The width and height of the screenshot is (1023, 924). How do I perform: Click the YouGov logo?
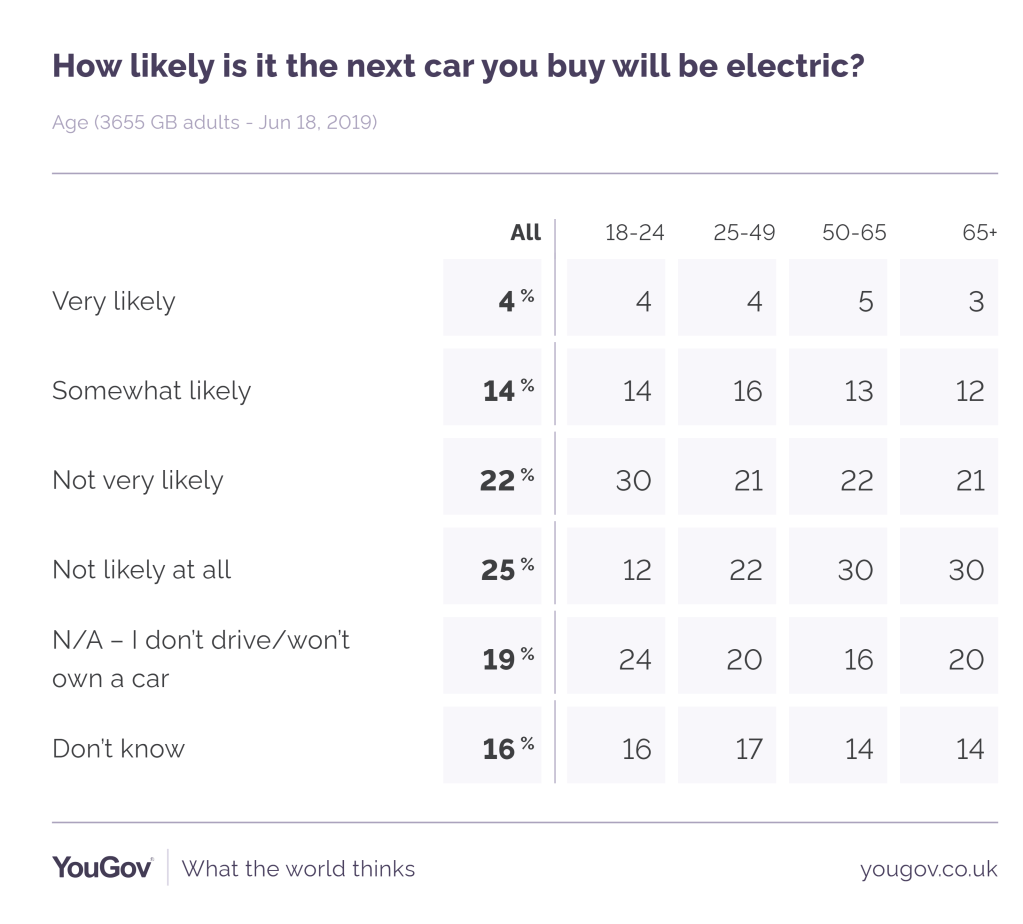(103, 867)
